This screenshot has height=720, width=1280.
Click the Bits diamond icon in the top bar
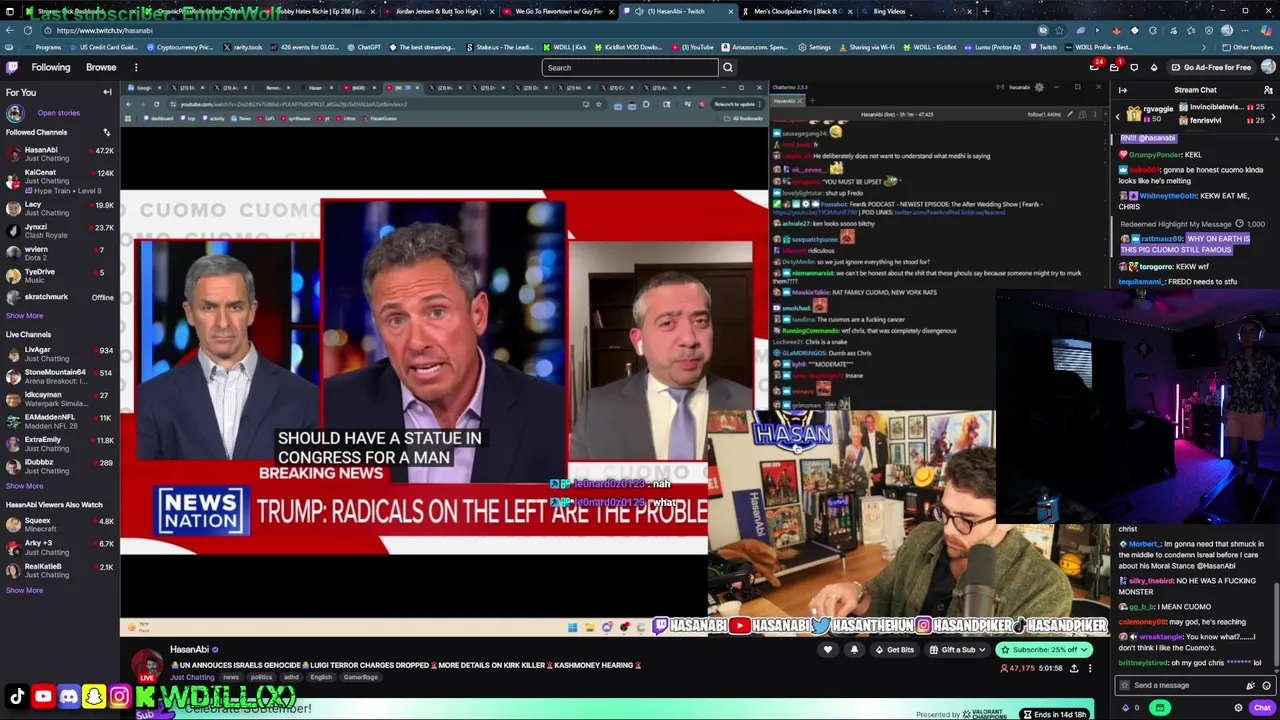[1154, 67]
